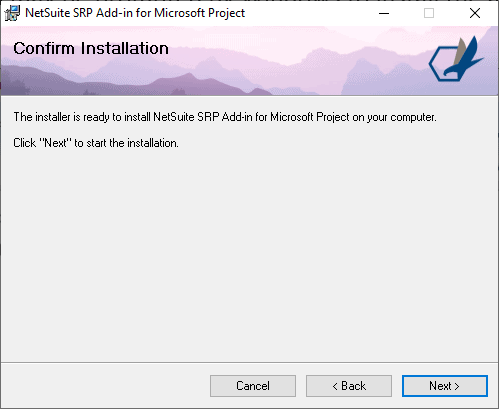
Task: Cancel the installation
Action: click(x=253, y=386)
